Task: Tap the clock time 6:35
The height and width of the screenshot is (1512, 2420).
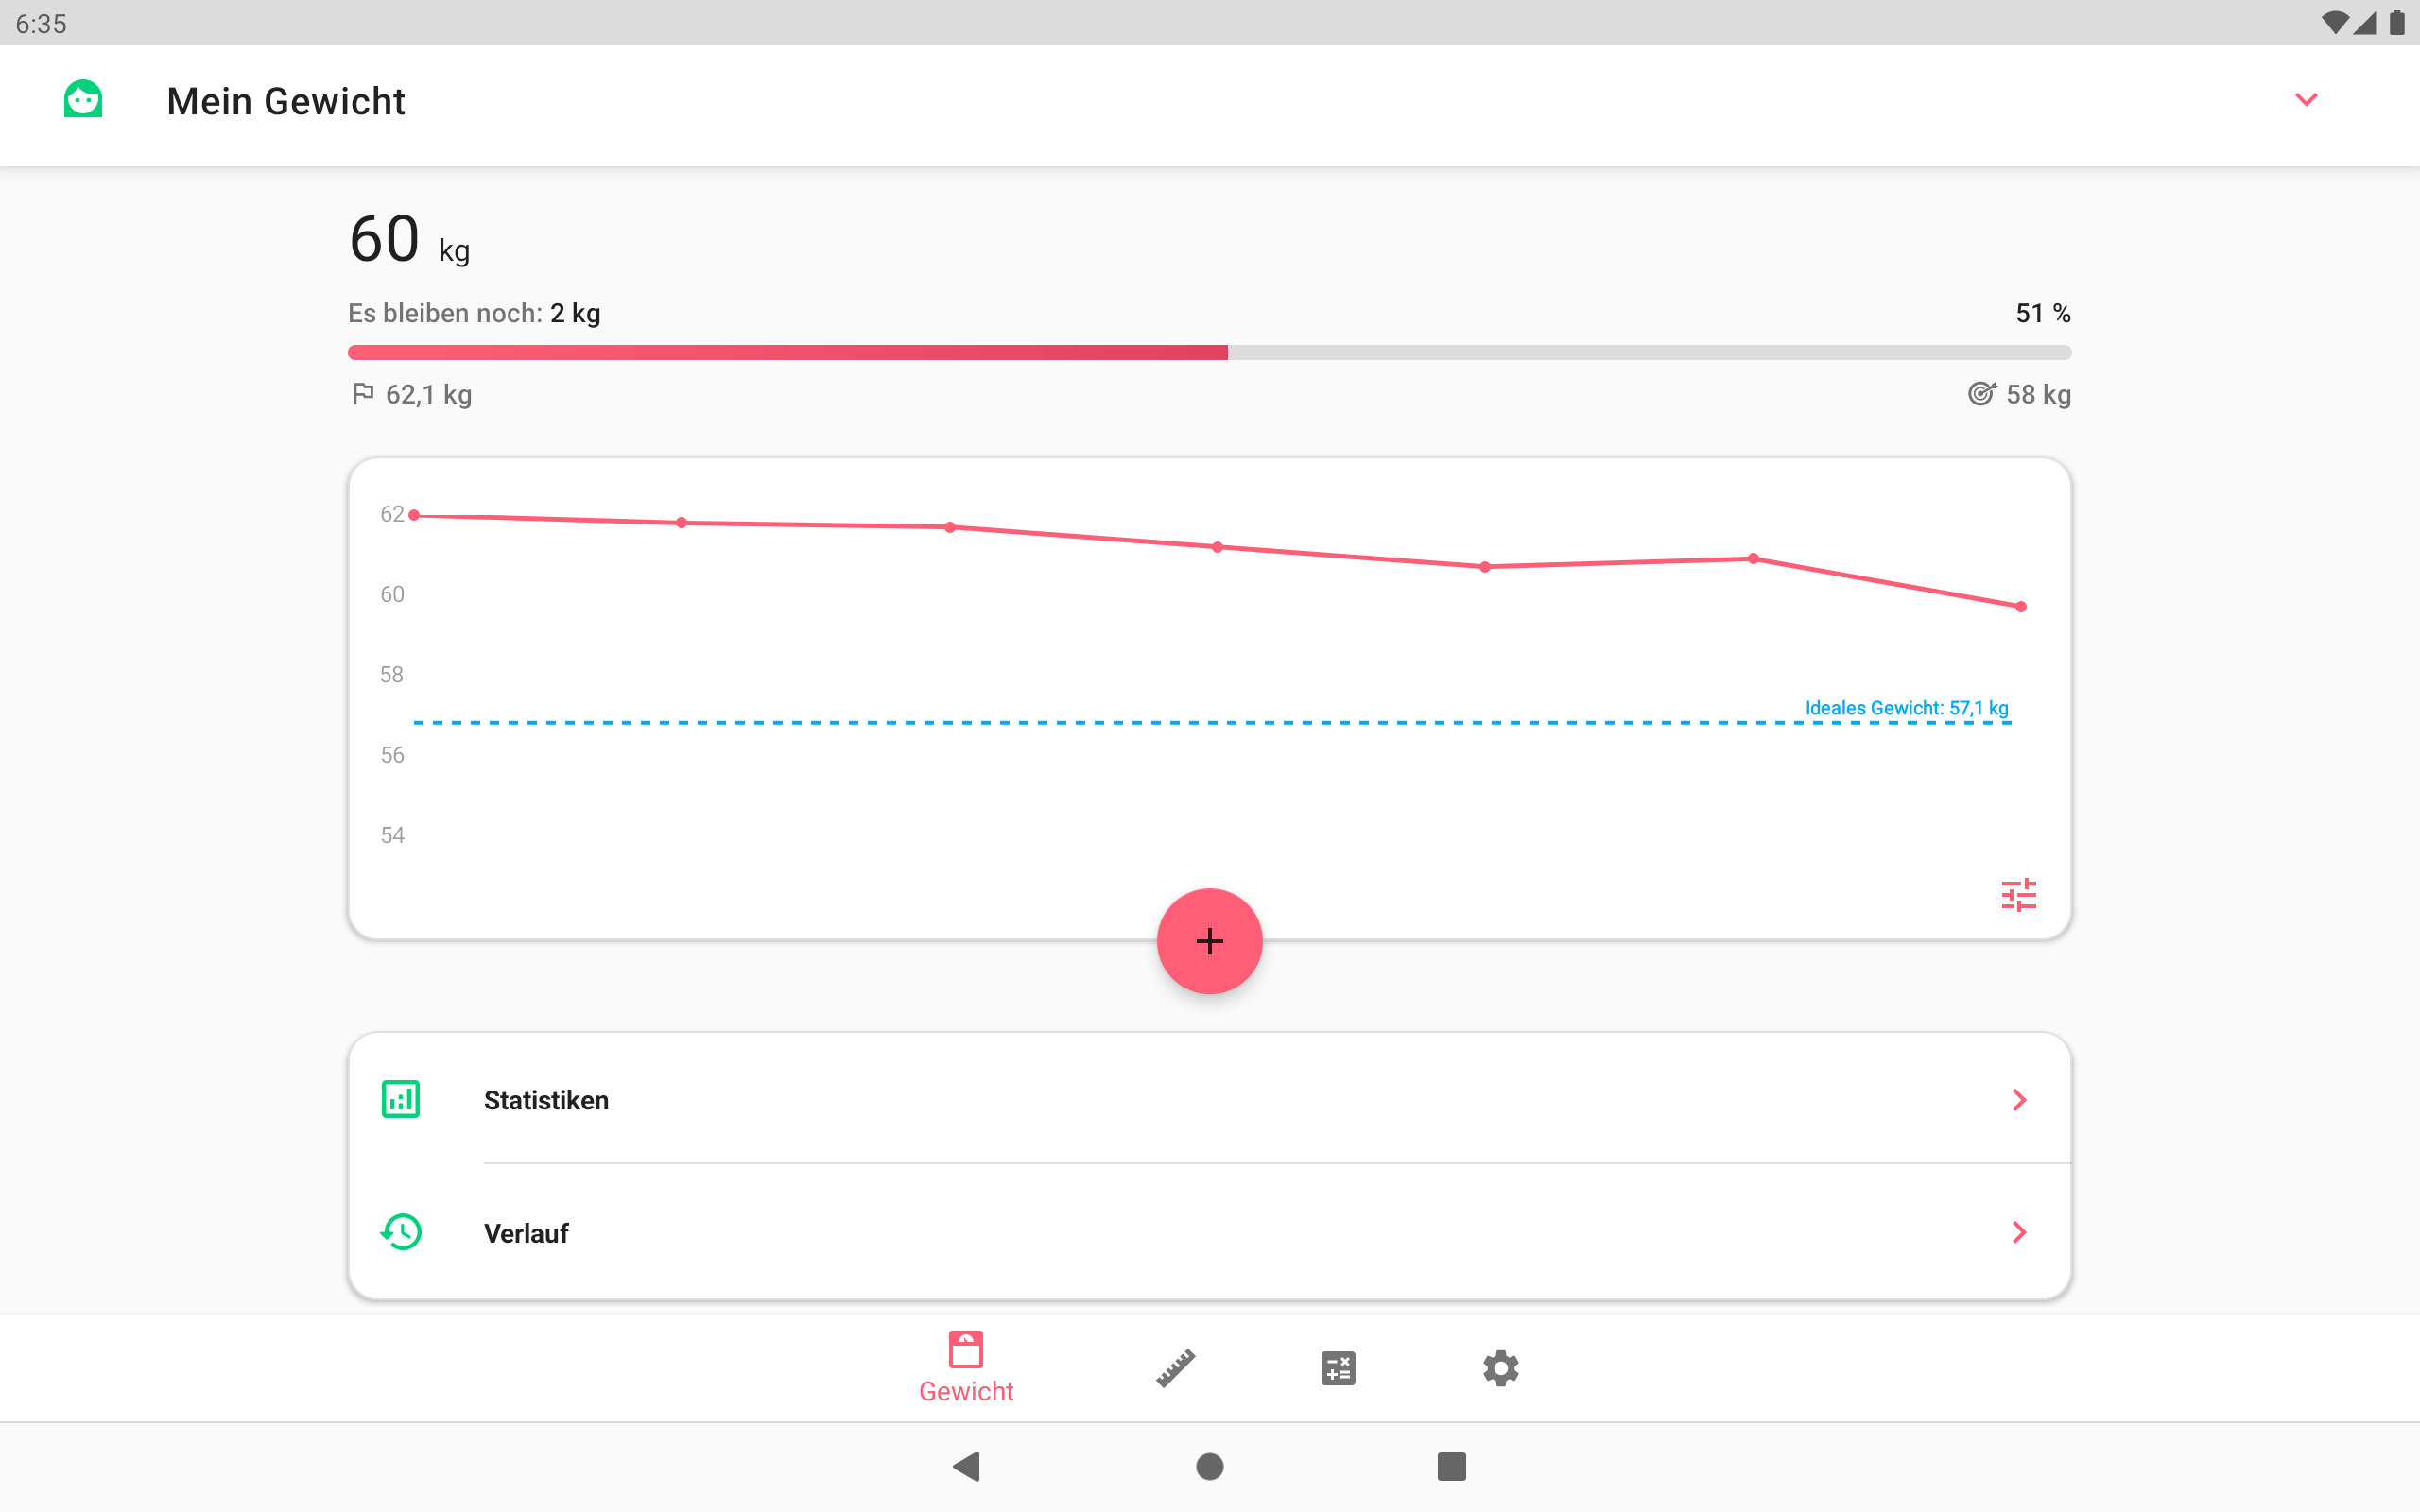Action: pos(41,23)
